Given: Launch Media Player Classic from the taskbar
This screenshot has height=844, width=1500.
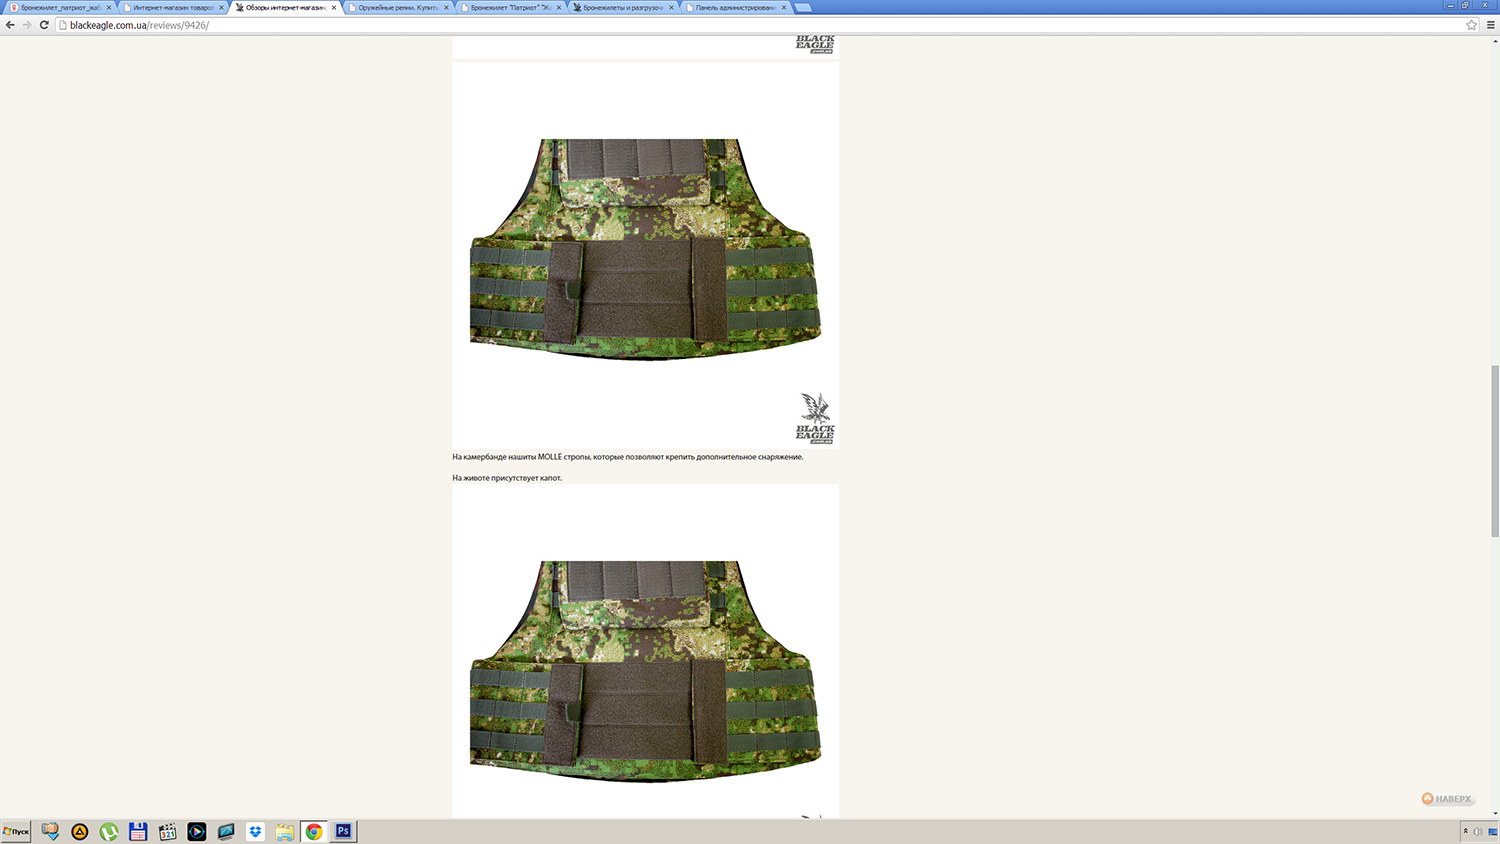Looking at the screenshot, I should click(x=167, y=832).
